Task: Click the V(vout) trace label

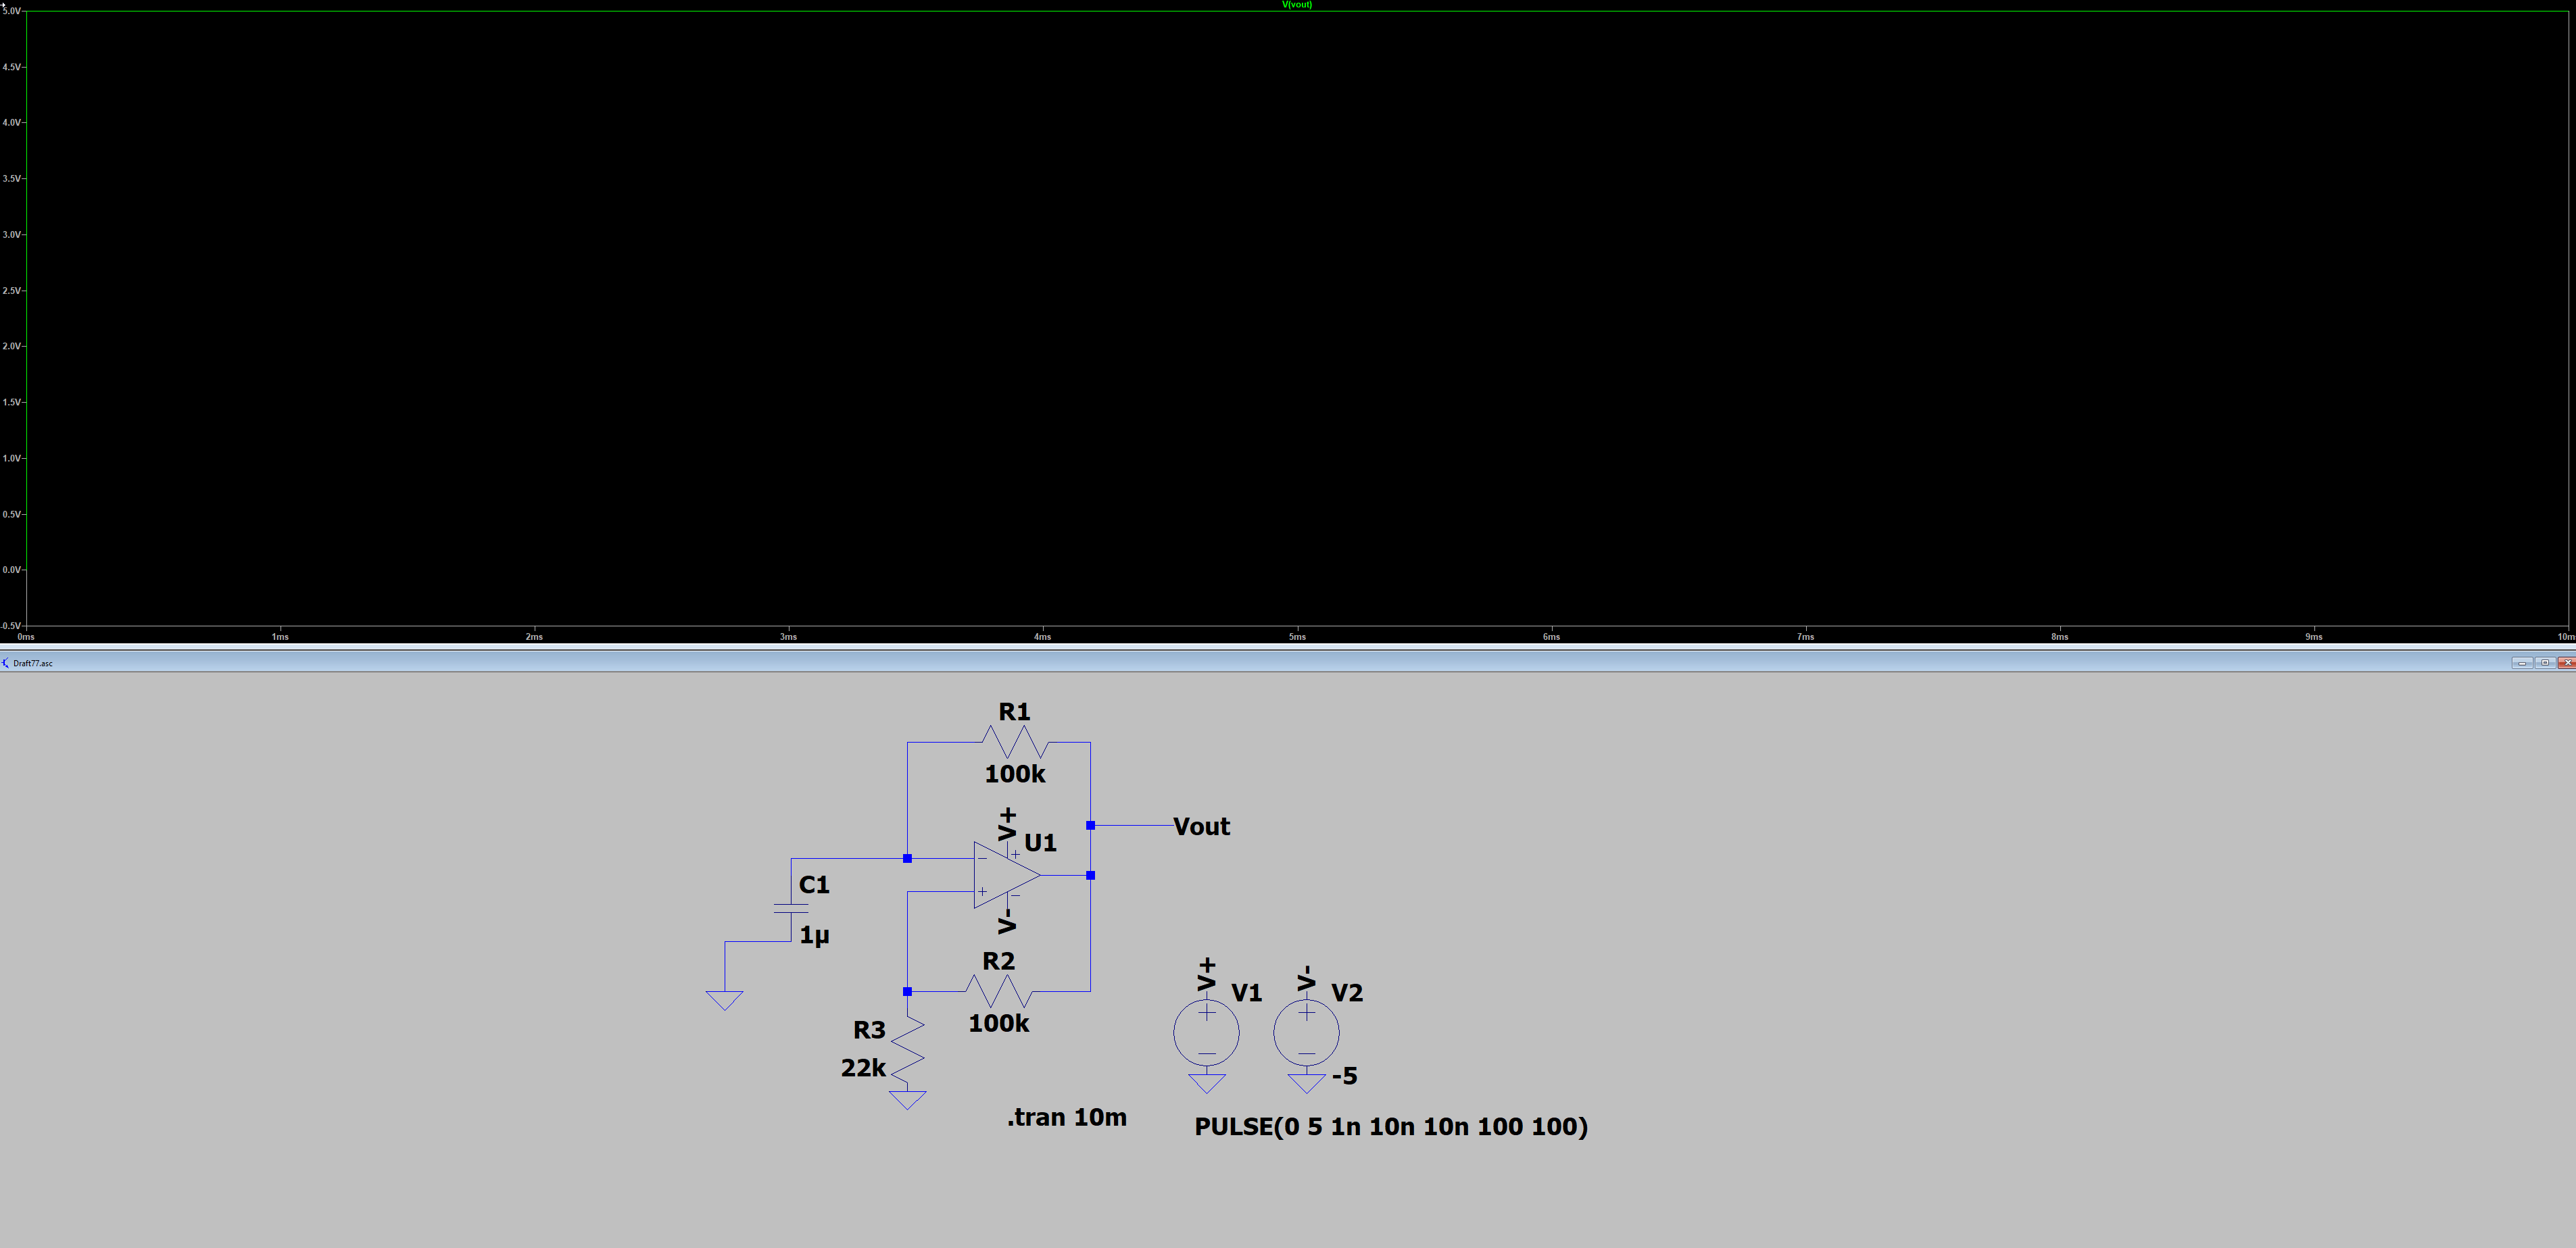Action: pos(1296,5)
